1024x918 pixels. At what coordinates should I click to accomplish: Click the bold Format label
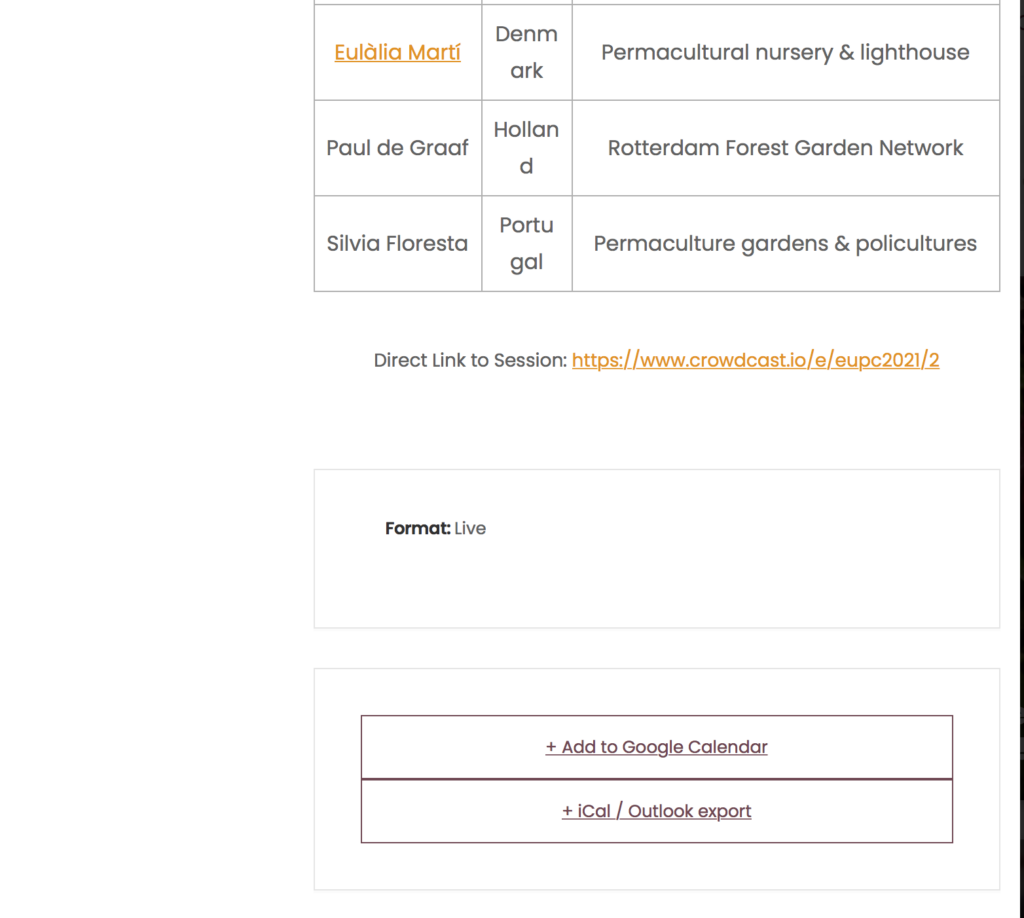click(417, 528)
